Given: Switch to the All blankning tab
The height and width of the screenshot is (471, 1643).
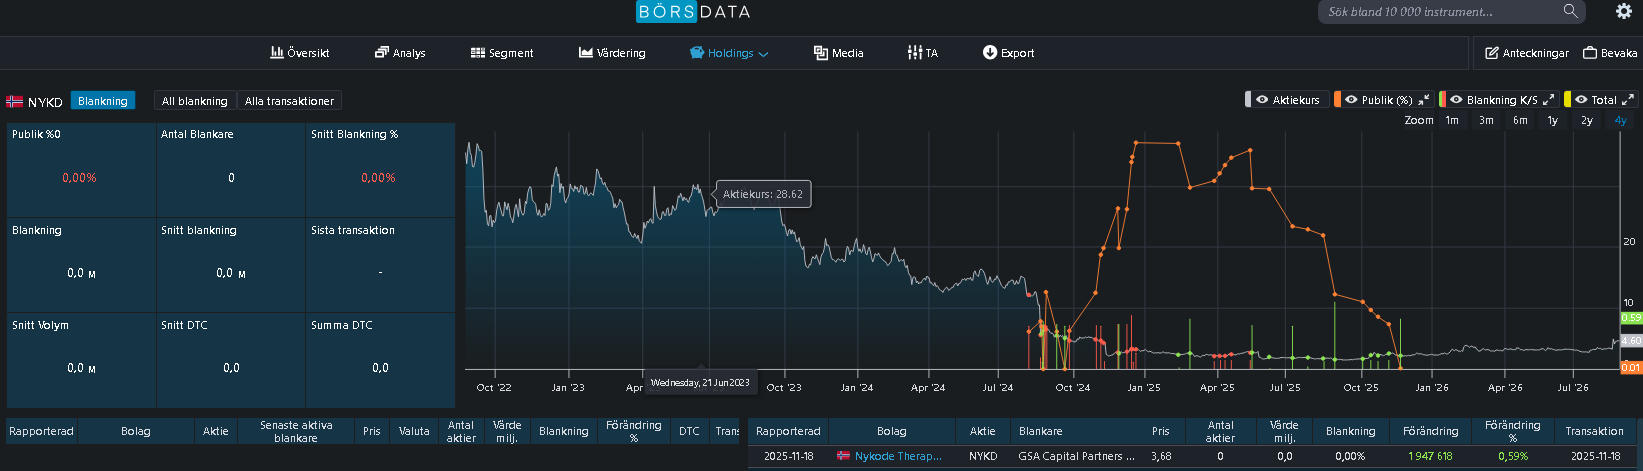Looking at the screenshot, I should [x=195, y=101].
